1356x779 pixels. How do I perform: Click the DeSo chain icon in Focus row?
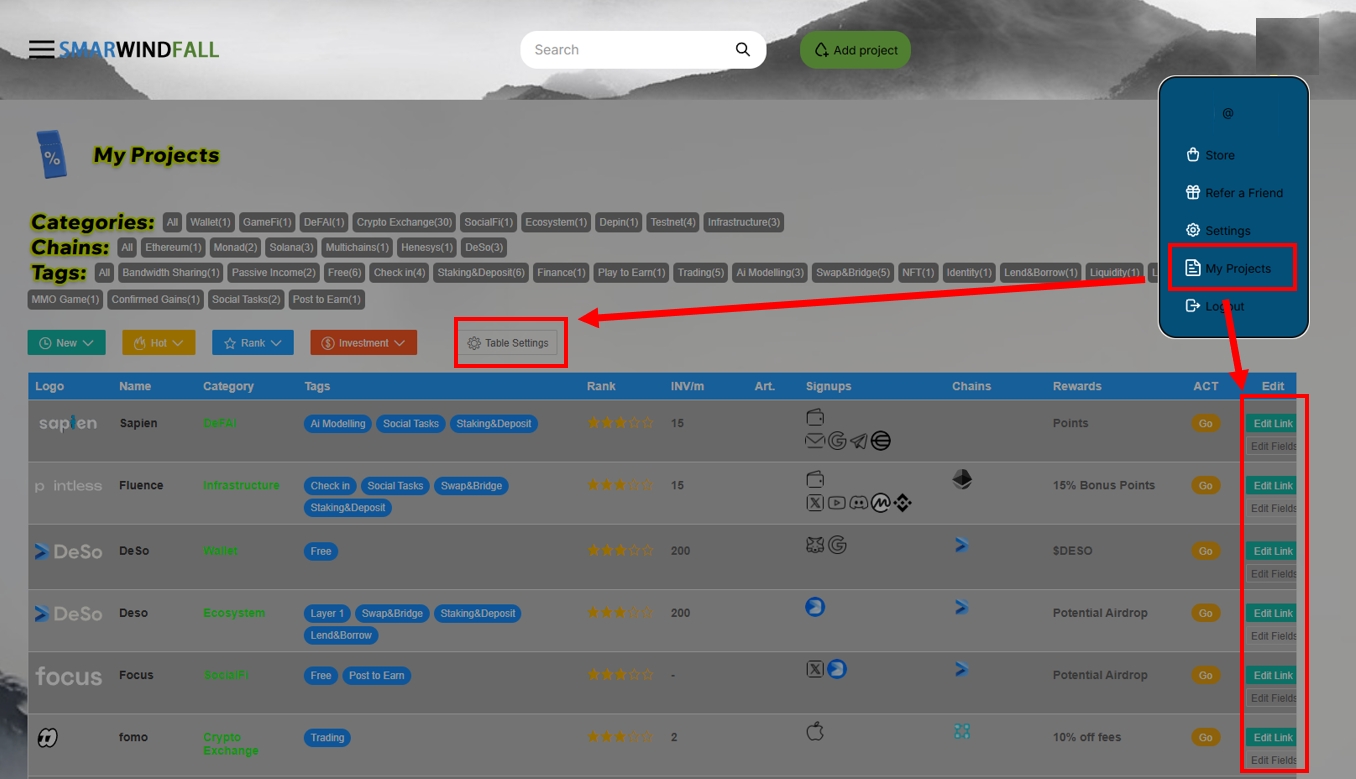pos(961,669)
